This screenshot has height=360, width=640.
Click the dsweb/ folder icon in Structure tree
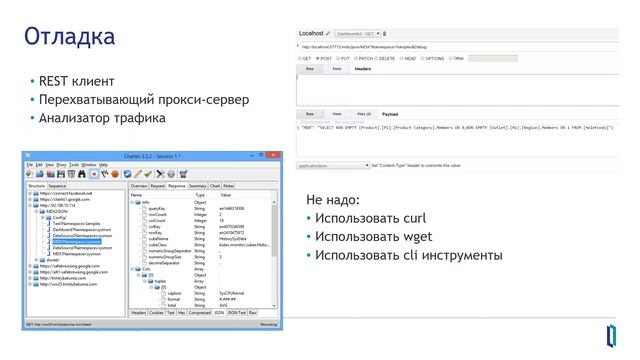42,260
